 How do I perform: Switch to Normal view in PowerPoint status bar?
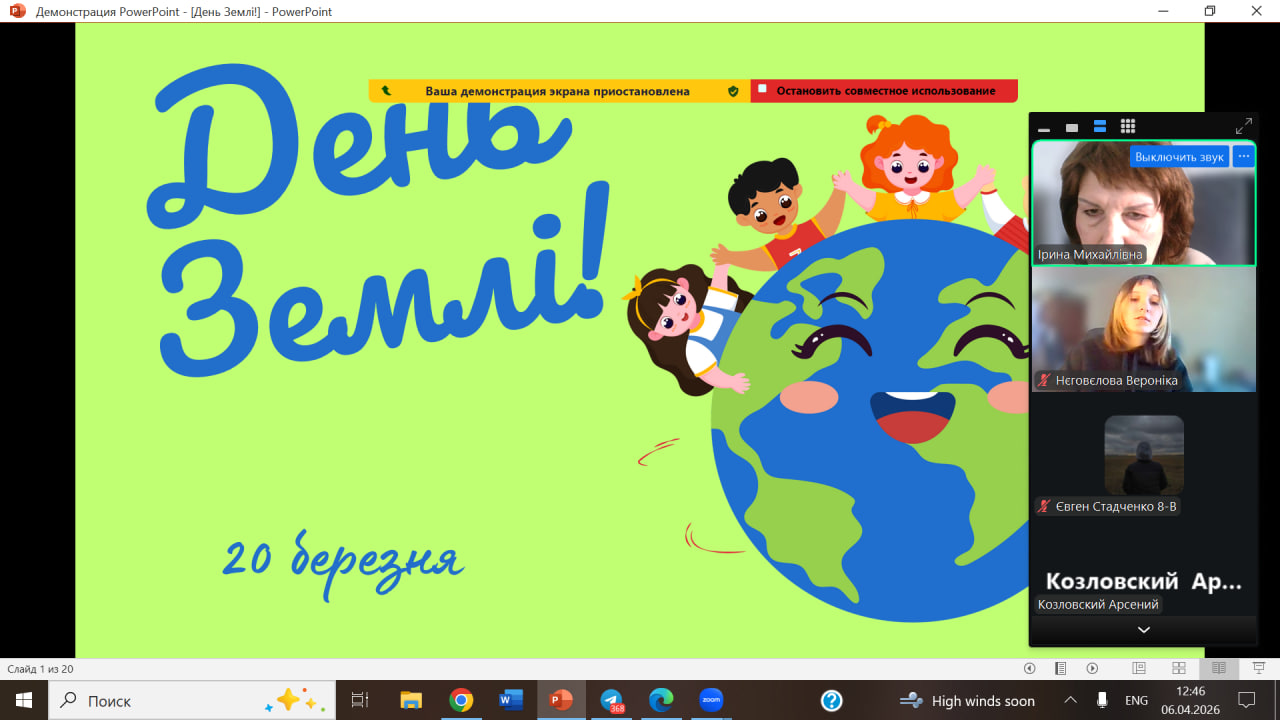pyautogui.click(x=1139, y=668)
